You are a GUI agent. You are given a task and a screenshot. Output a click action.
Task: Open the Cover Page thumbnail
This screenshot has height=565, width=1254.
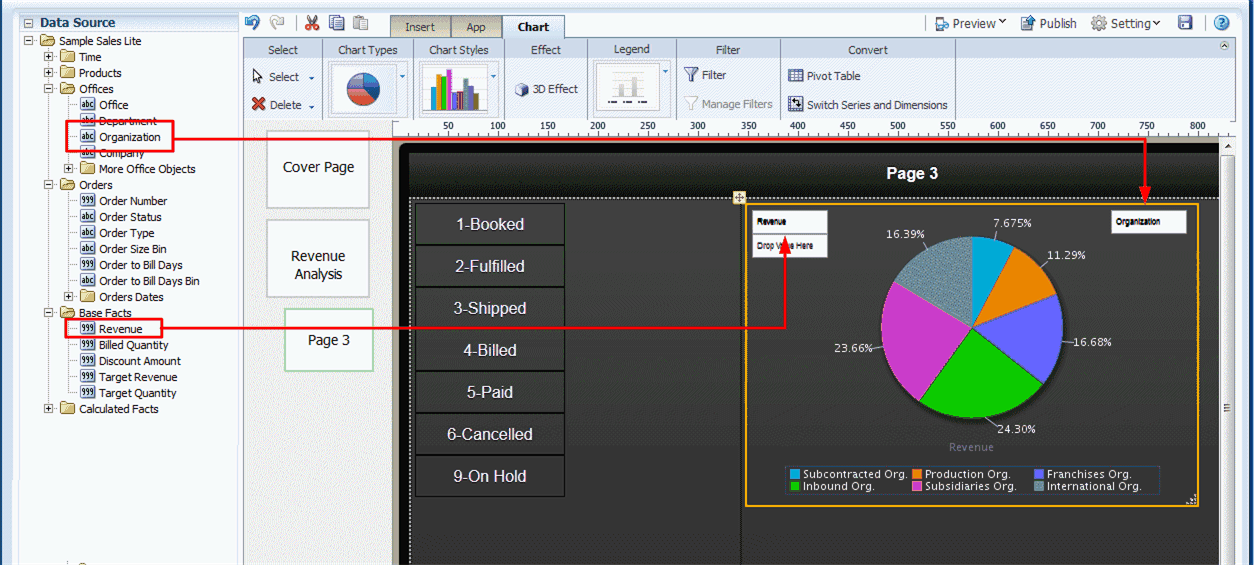click(x=318, y=168)
